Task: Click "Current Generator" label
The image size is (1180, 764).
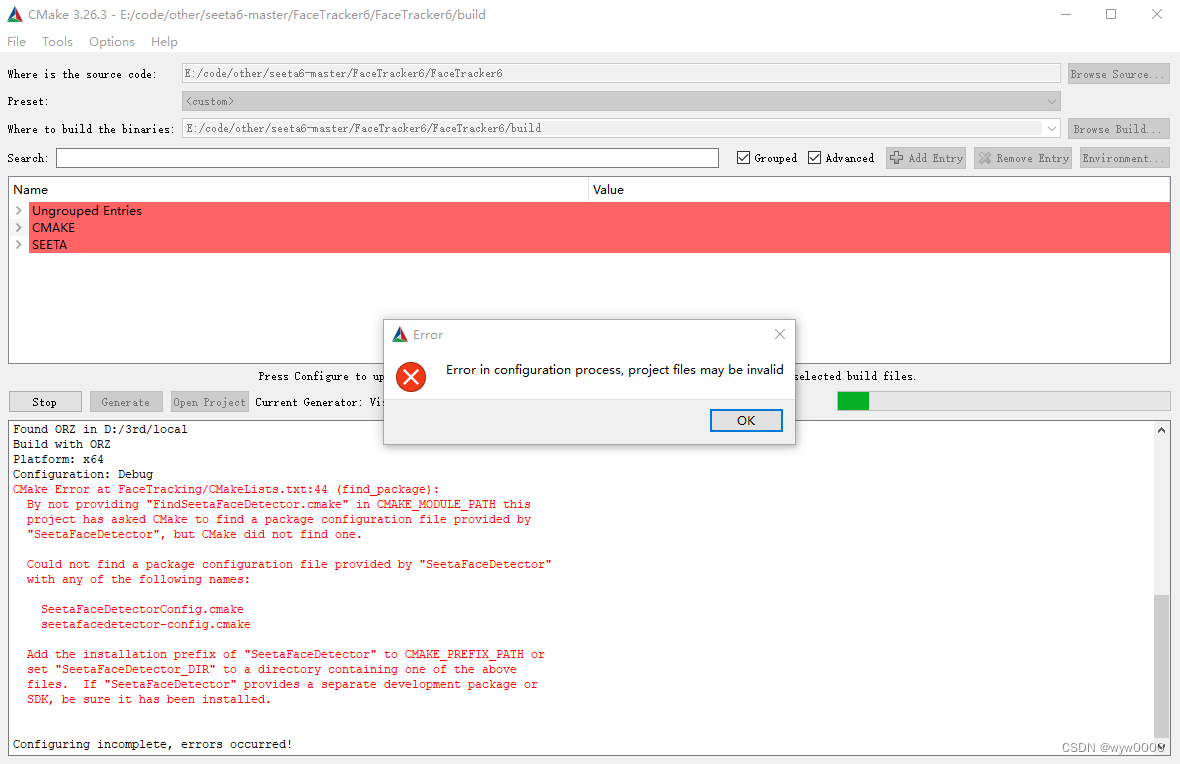Action: tap(309, 402)
